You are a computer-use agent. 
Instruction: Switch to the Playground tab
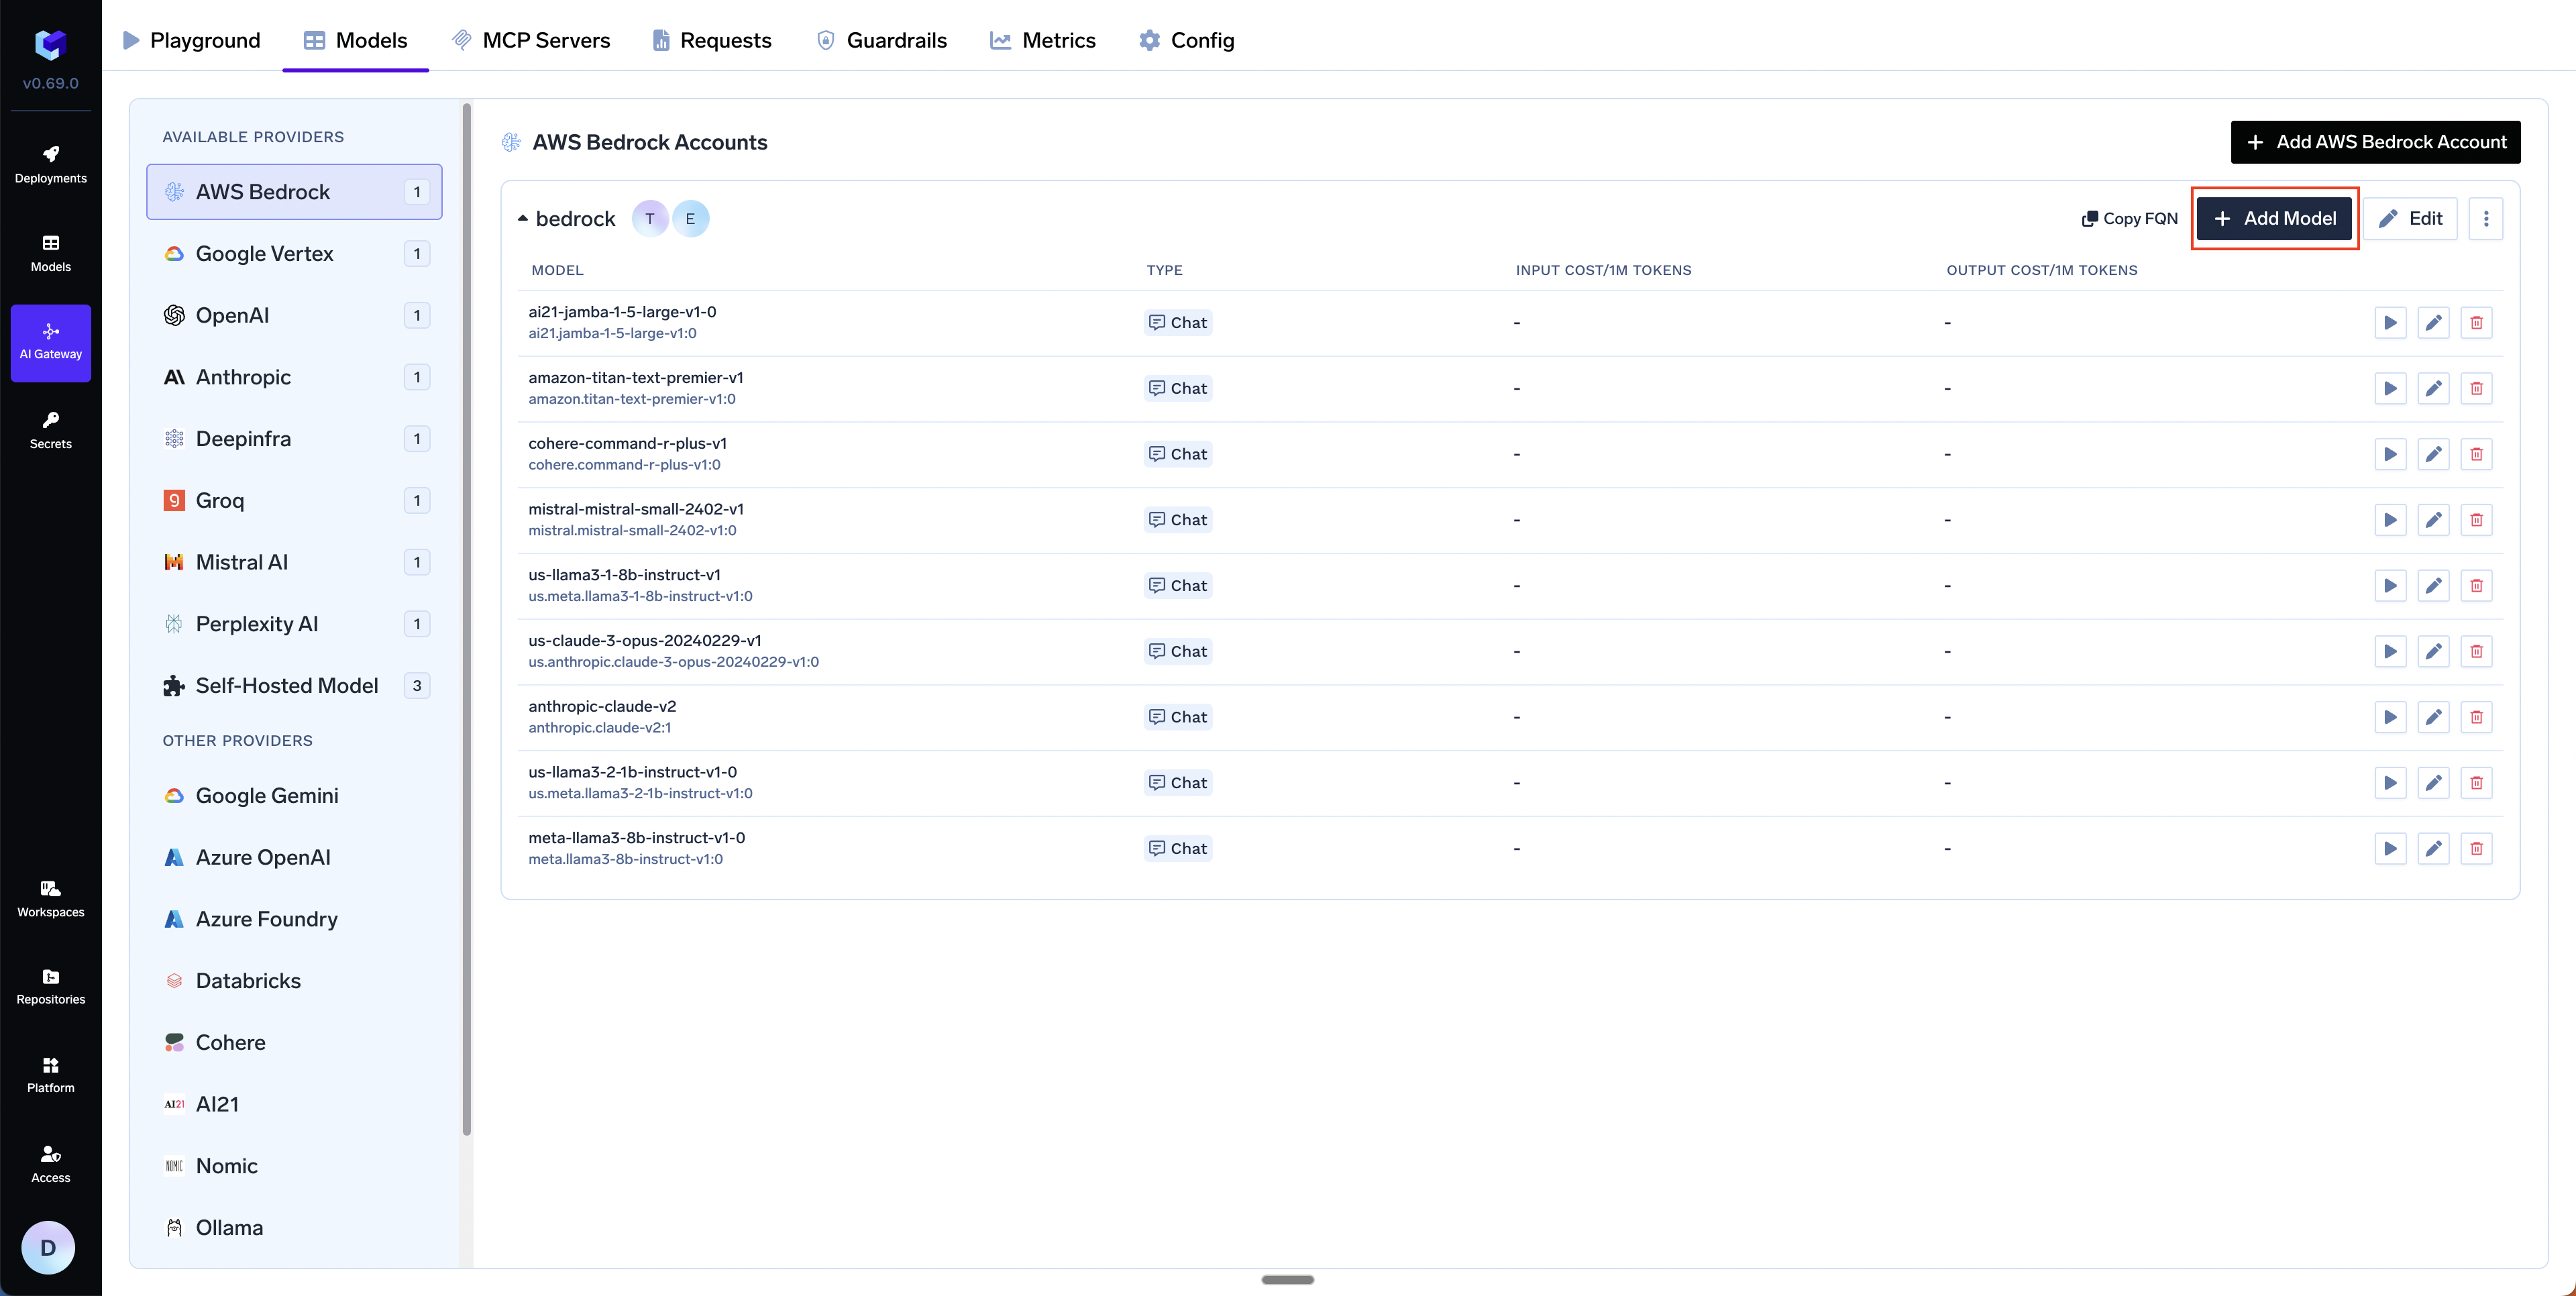[191, 40]
